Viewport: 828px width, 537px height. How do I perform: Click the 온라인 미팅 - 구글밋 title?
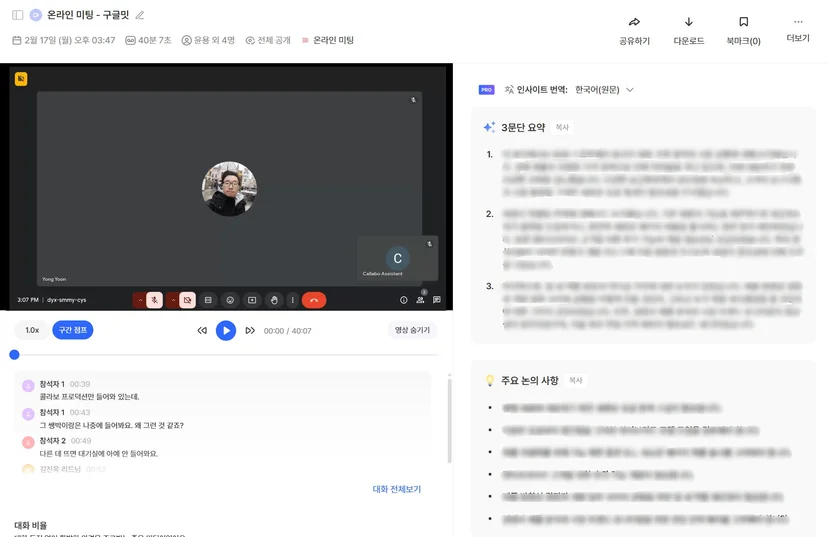coord(88,15)
